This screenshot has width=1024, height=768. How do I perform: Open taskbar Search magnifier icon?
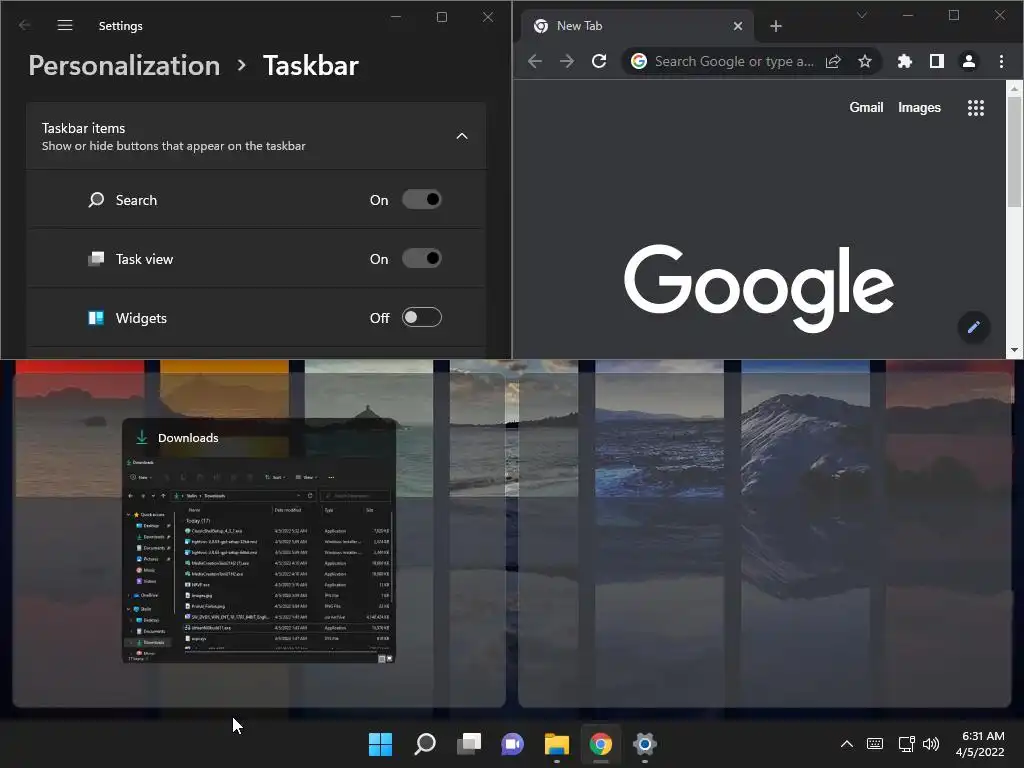(424, 743)
